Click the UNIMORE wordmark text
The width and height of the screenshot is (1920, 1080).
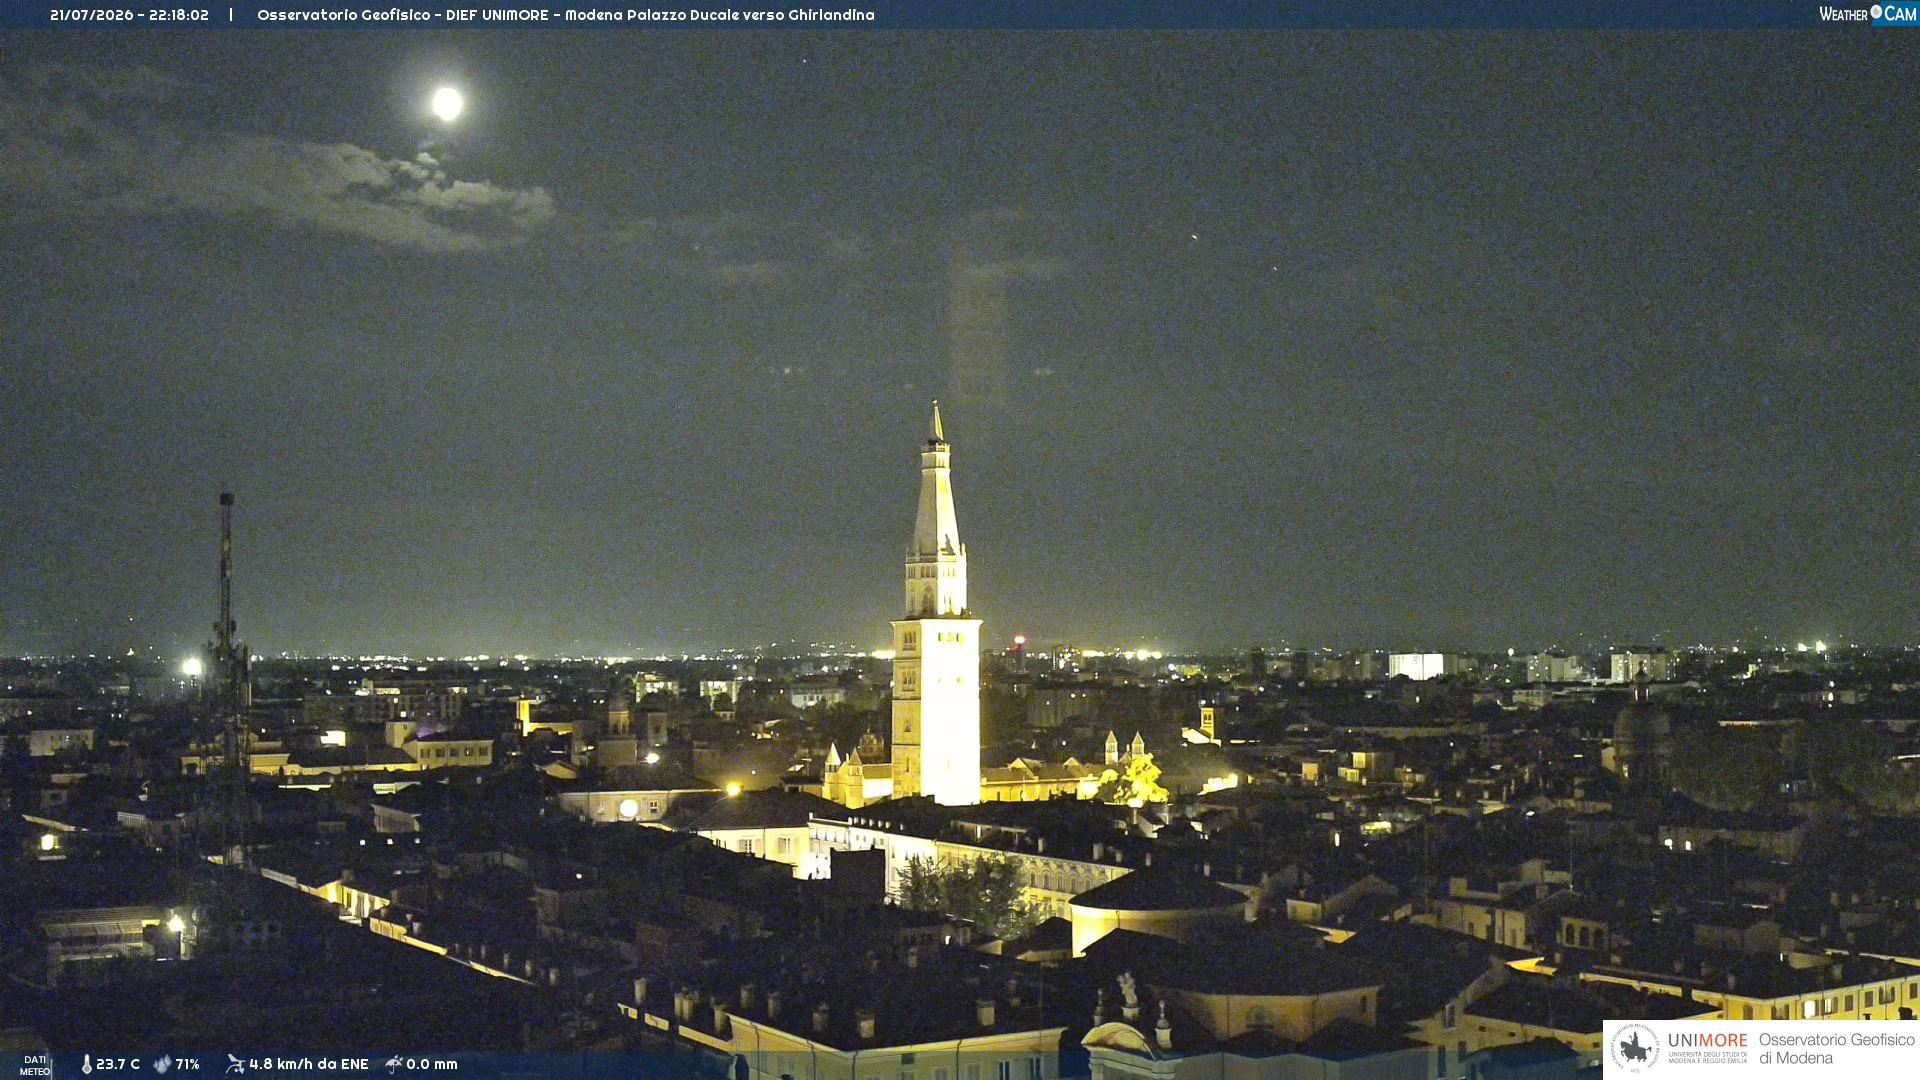click(x=1708, y=1041)
